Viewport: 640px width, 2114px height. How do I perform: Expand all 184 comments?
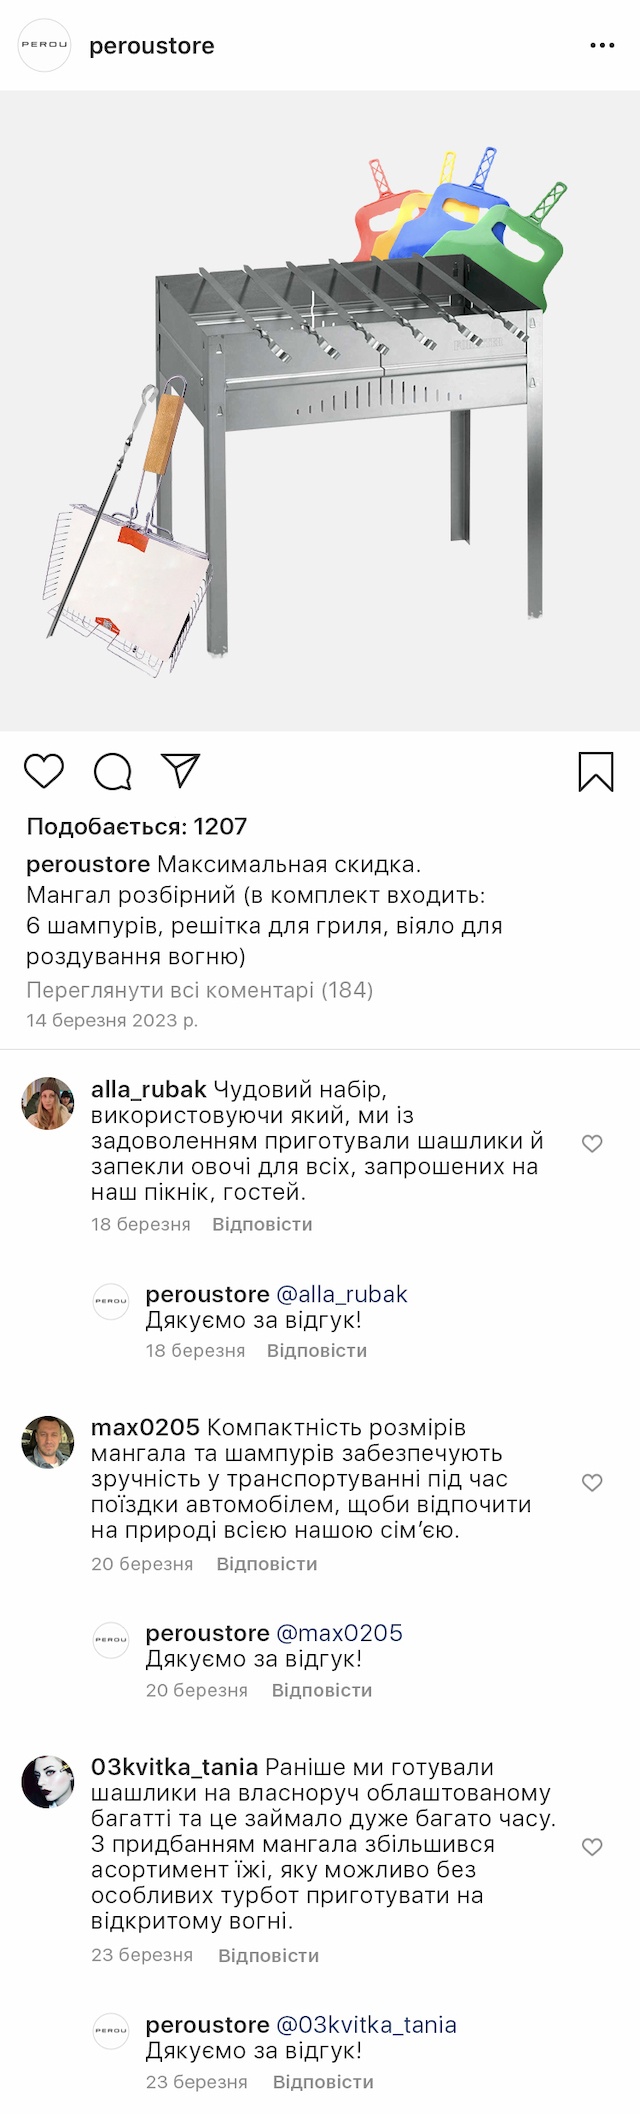(199, 990)
